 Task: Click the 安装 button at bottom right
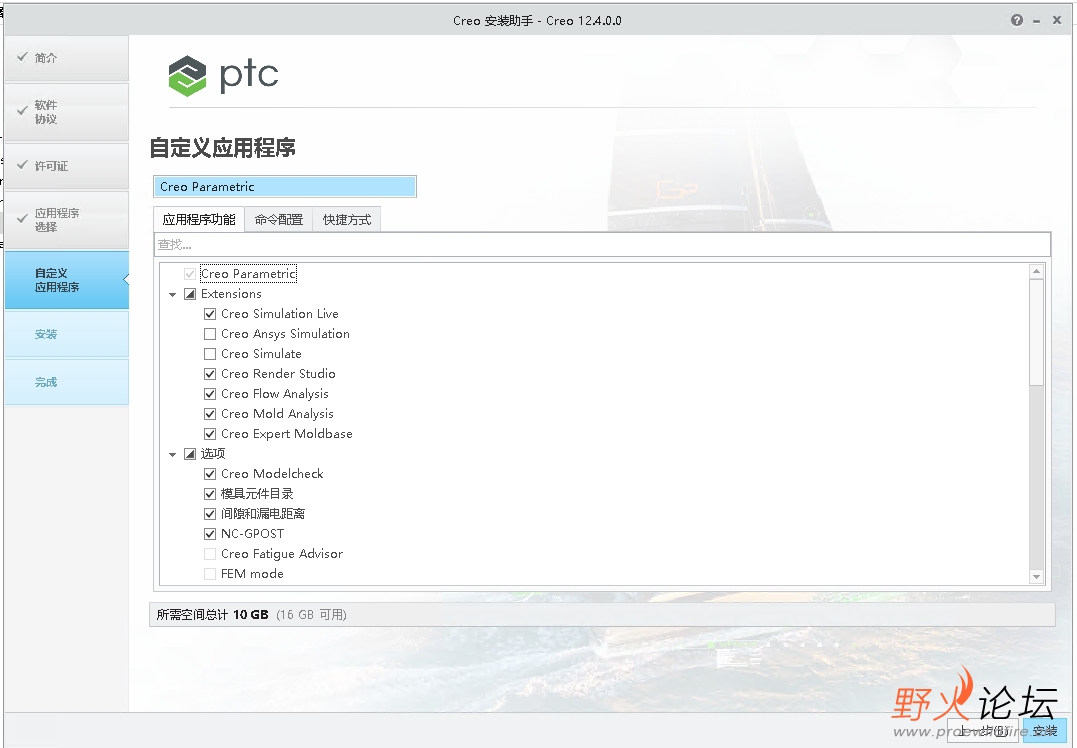(1045, 731)
